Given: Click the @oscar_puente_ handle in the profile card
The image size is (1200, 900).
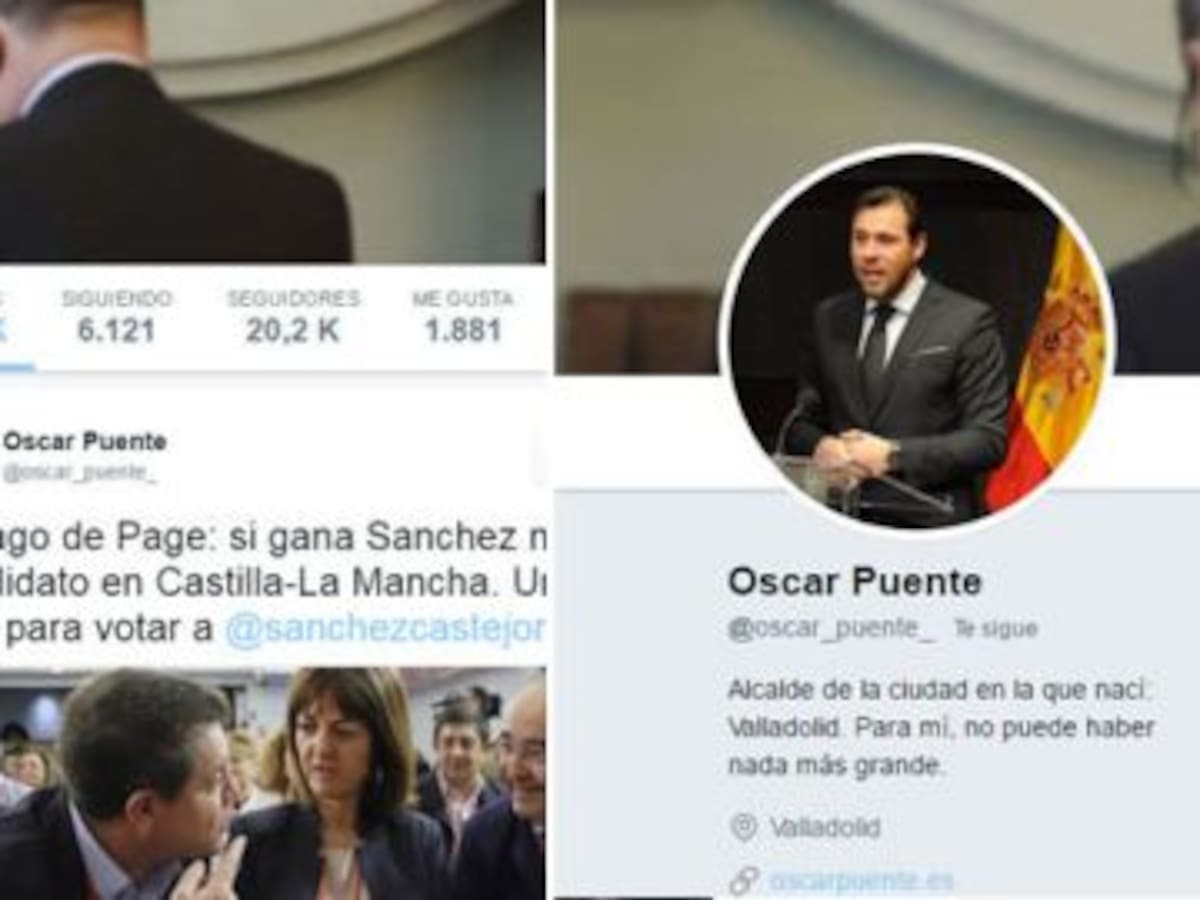Looking at the screenshot, I should click(832, 629).
